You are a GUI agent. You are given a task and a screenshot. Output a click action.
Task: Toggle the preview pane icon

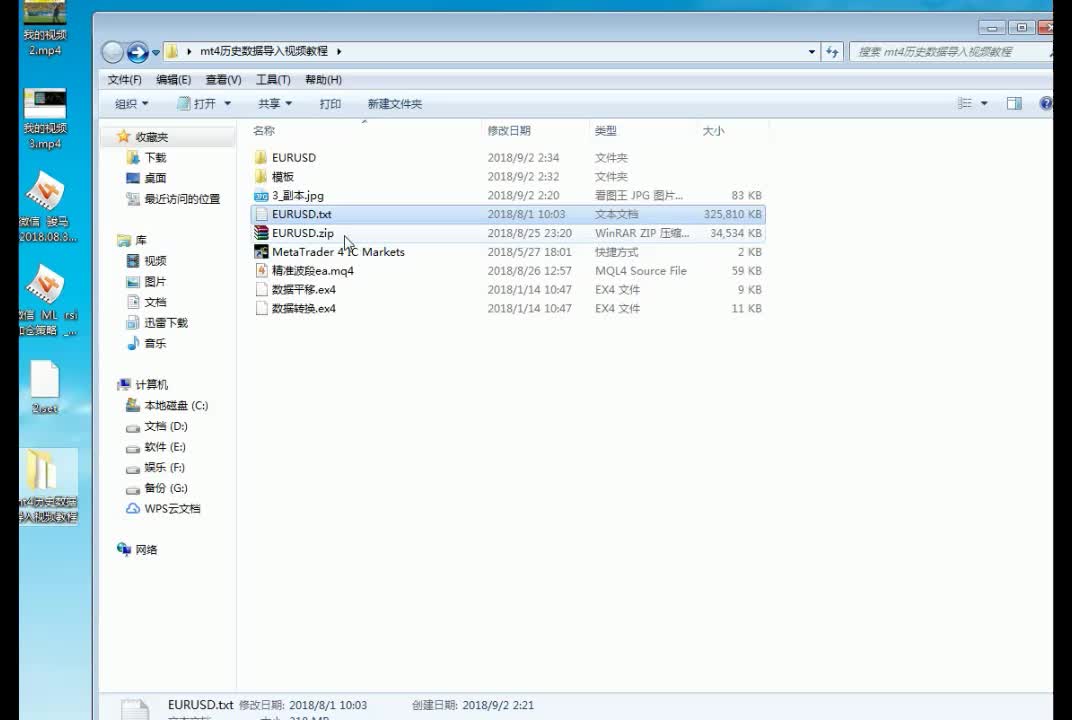(1013, 103)
